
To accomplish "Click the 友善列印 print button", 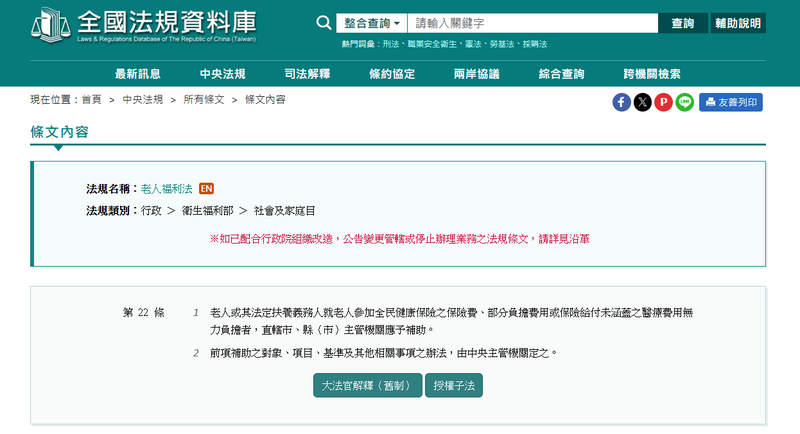I will [731, 103].
